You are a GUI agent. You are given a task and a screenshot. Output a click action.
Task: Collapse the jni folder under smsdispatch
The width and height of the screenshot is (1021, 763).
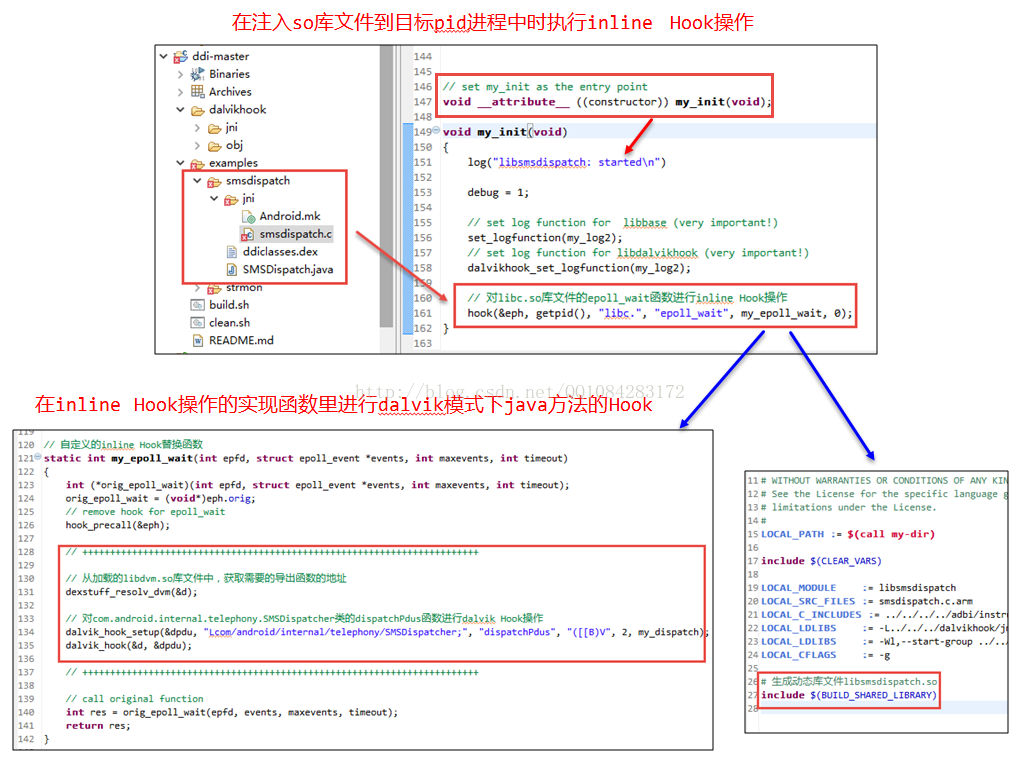tap(214, 198)
